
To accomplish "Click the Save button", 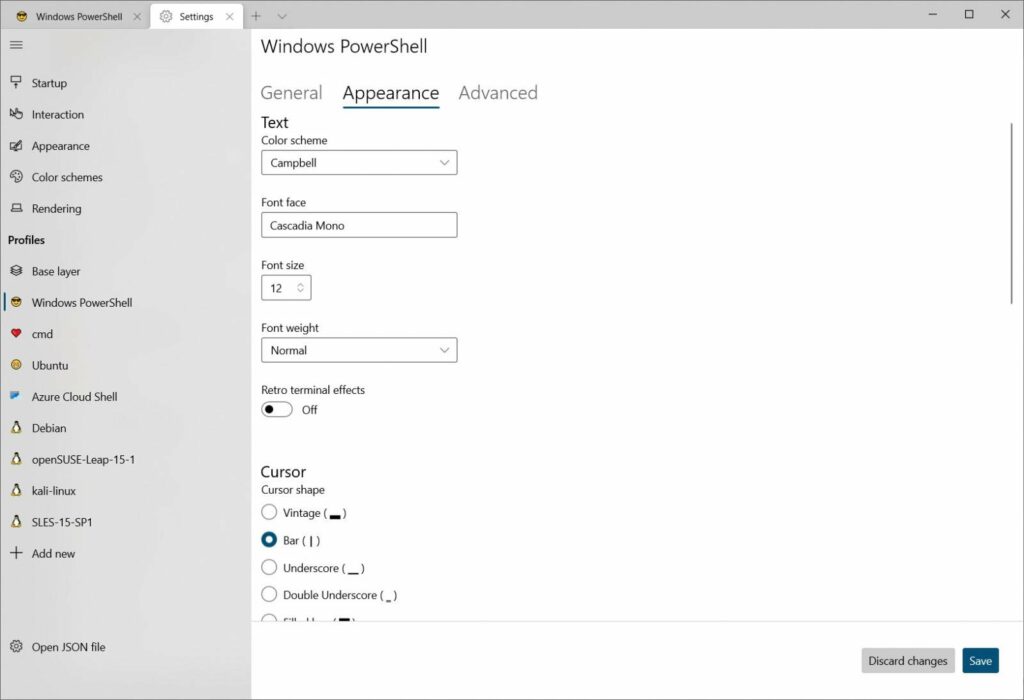I will tap(980, 660).
